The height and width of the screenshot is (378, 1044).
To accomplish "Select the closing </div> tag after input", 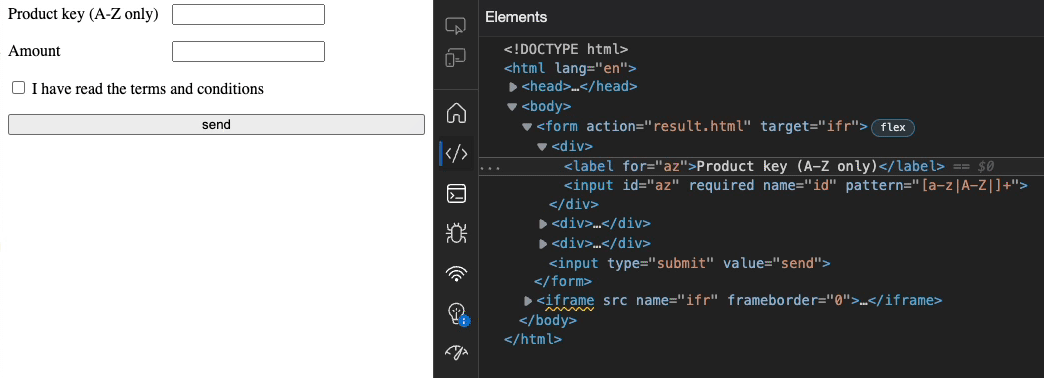I will [x=573, y=204].
